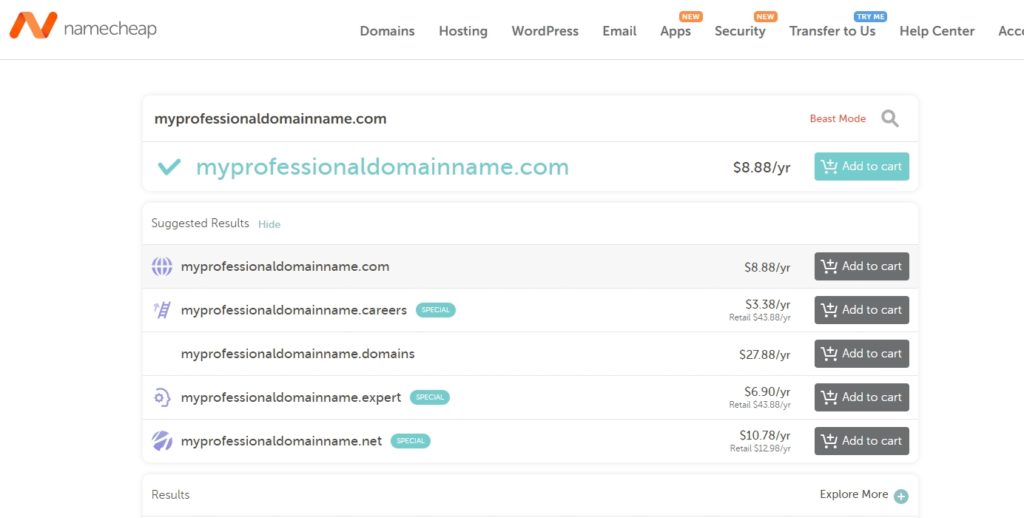The image size is (1024, 518).
Task: Open the Apps menu
Action: tap(675, 31)
